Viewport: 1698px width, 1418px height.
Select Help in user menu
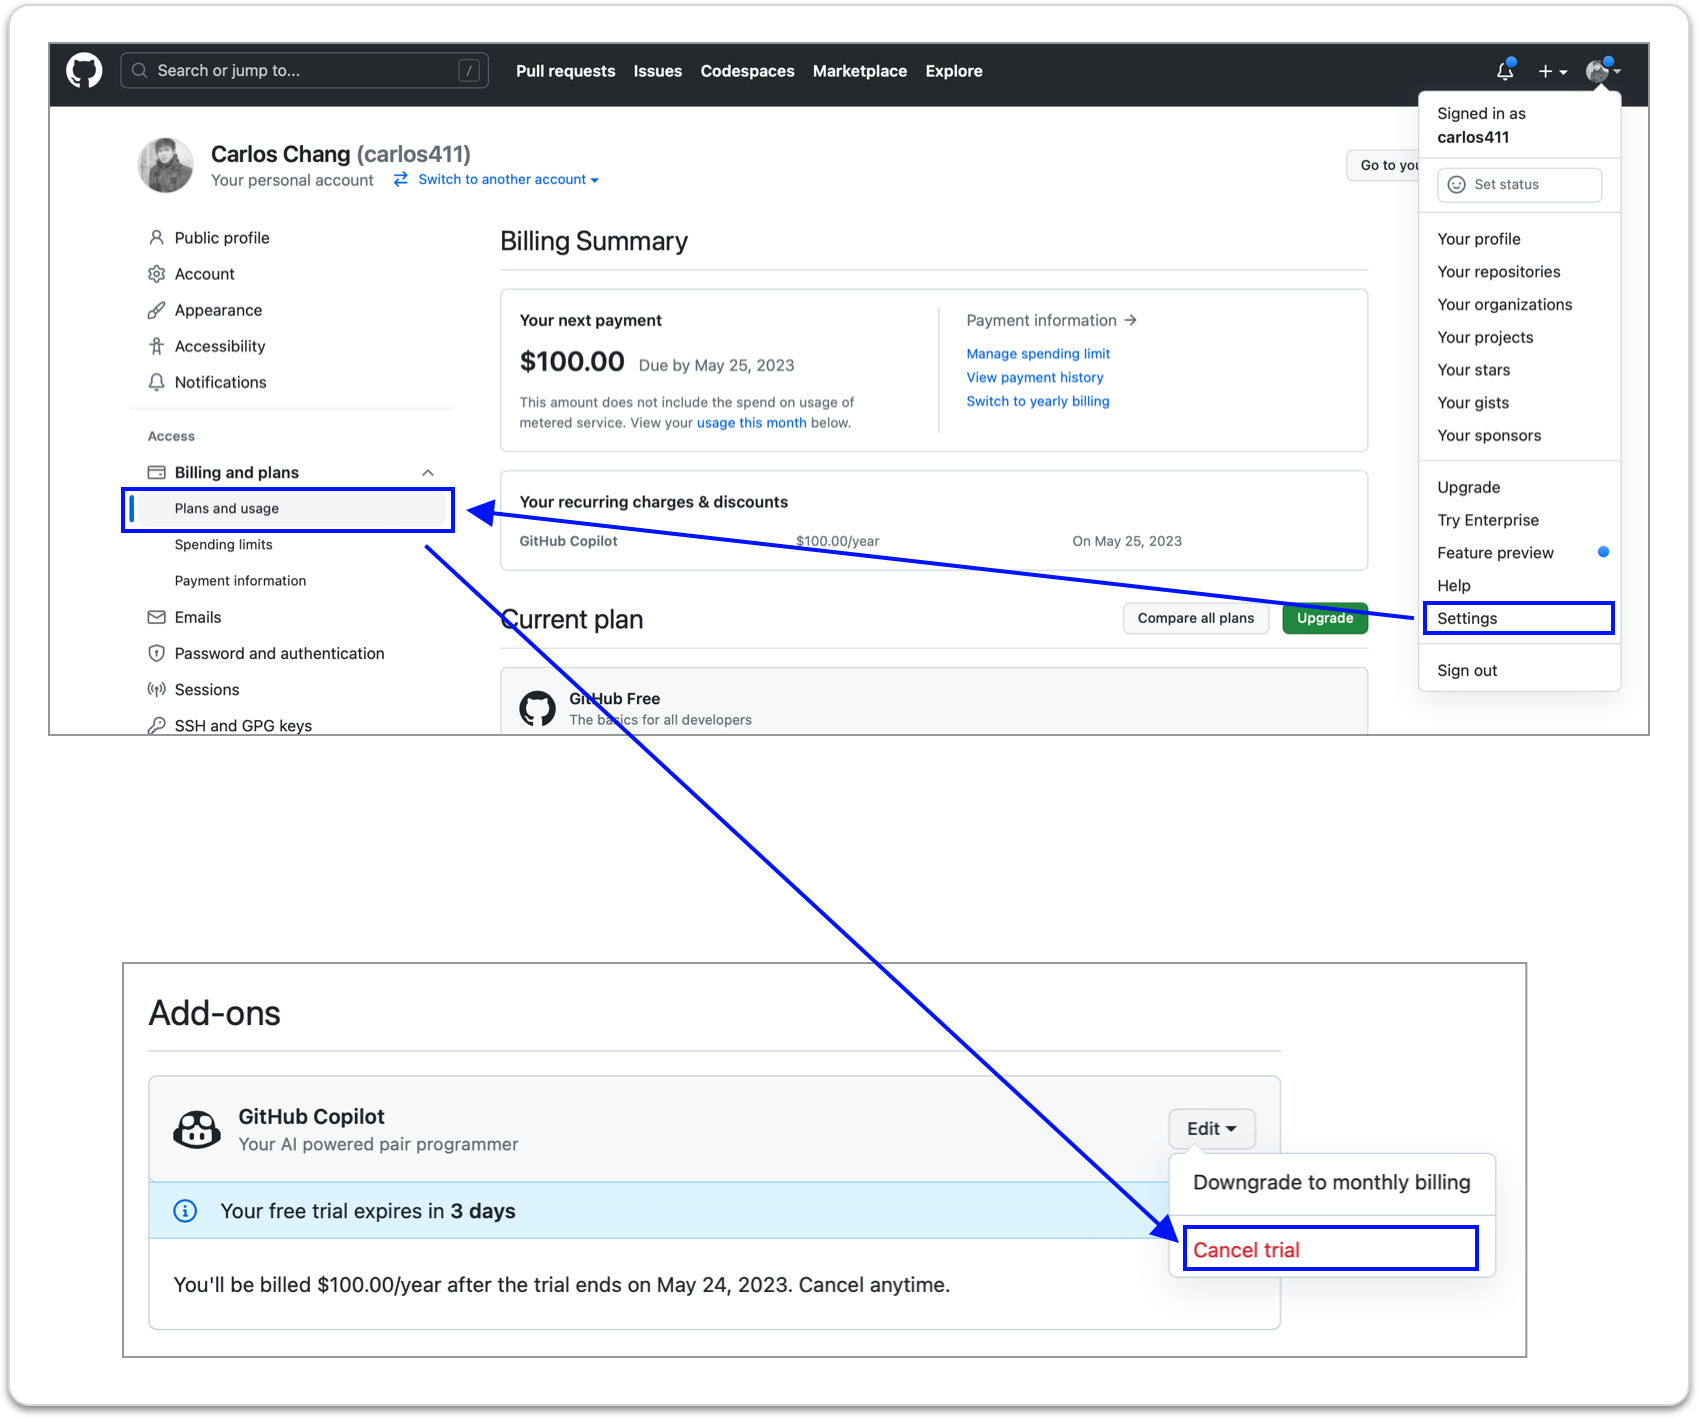point(1454,586)
